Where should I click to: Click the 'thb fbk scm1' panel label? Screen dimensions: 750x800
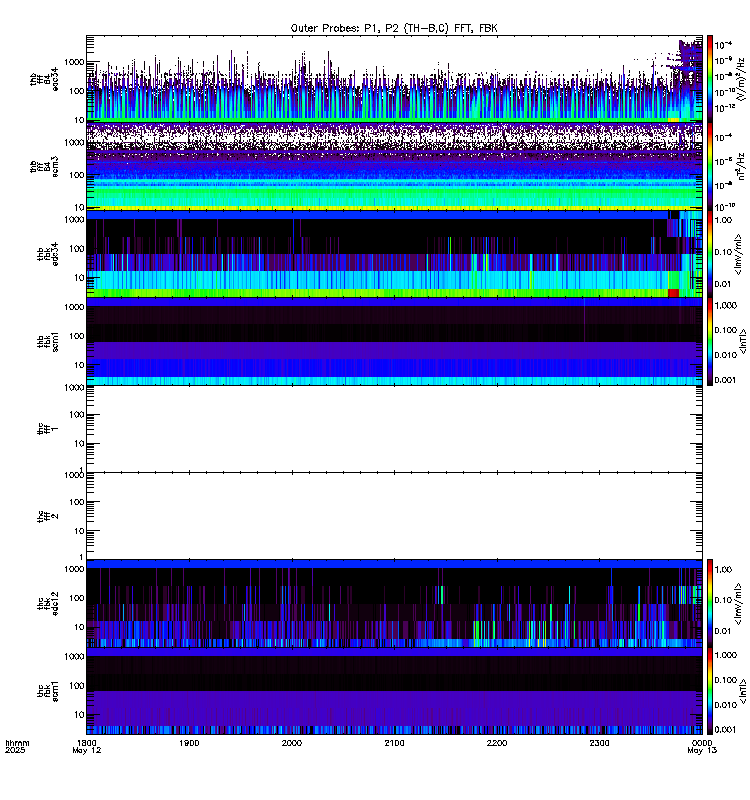pyautogui.click(x=47, y=341)
